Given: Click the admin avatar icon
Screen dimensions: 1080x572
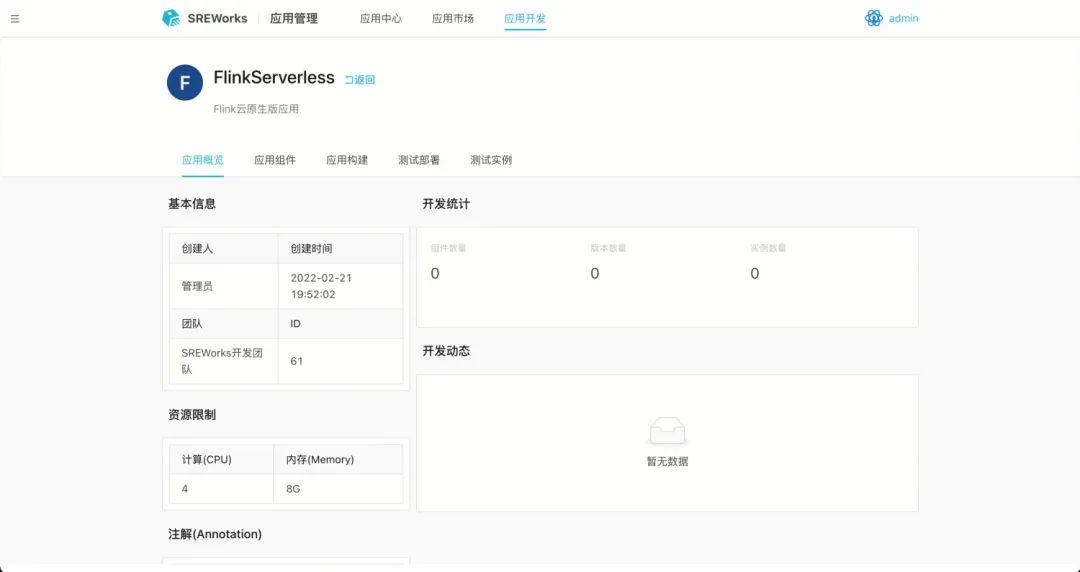Looking at the screenshot, I should (873, 19).
